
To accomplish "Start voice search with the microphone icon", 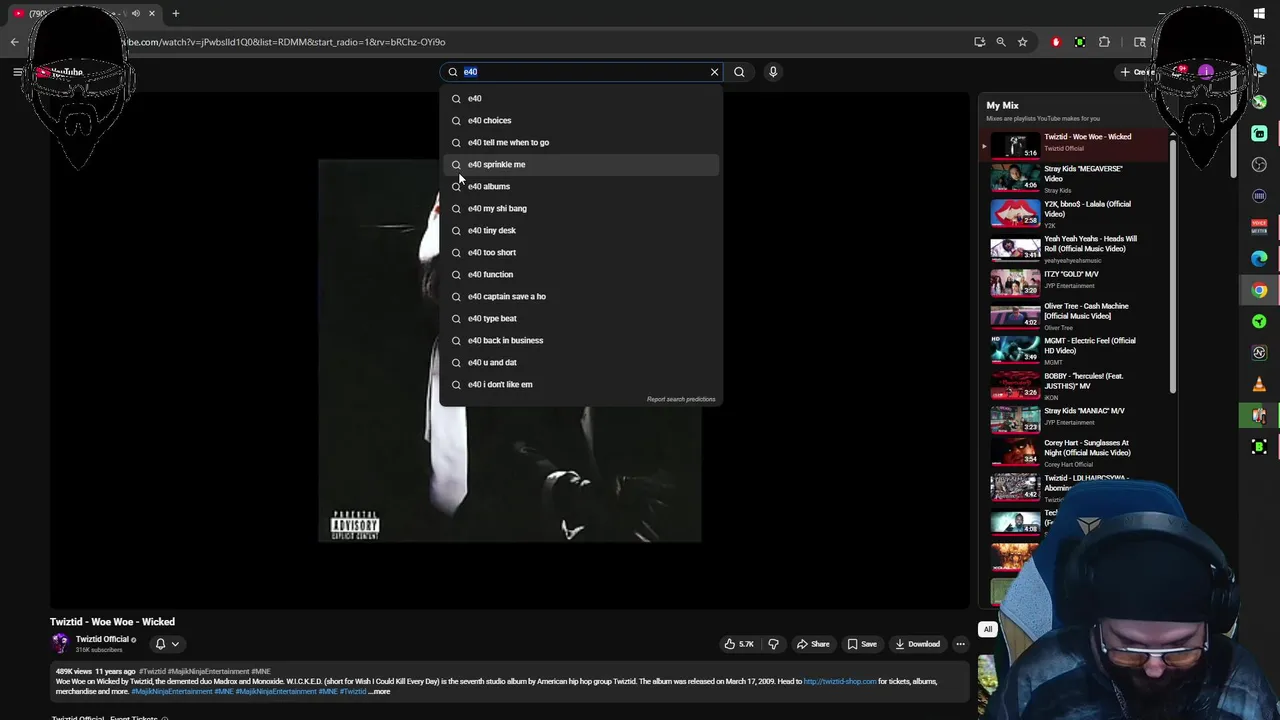I will click(772, 72).
